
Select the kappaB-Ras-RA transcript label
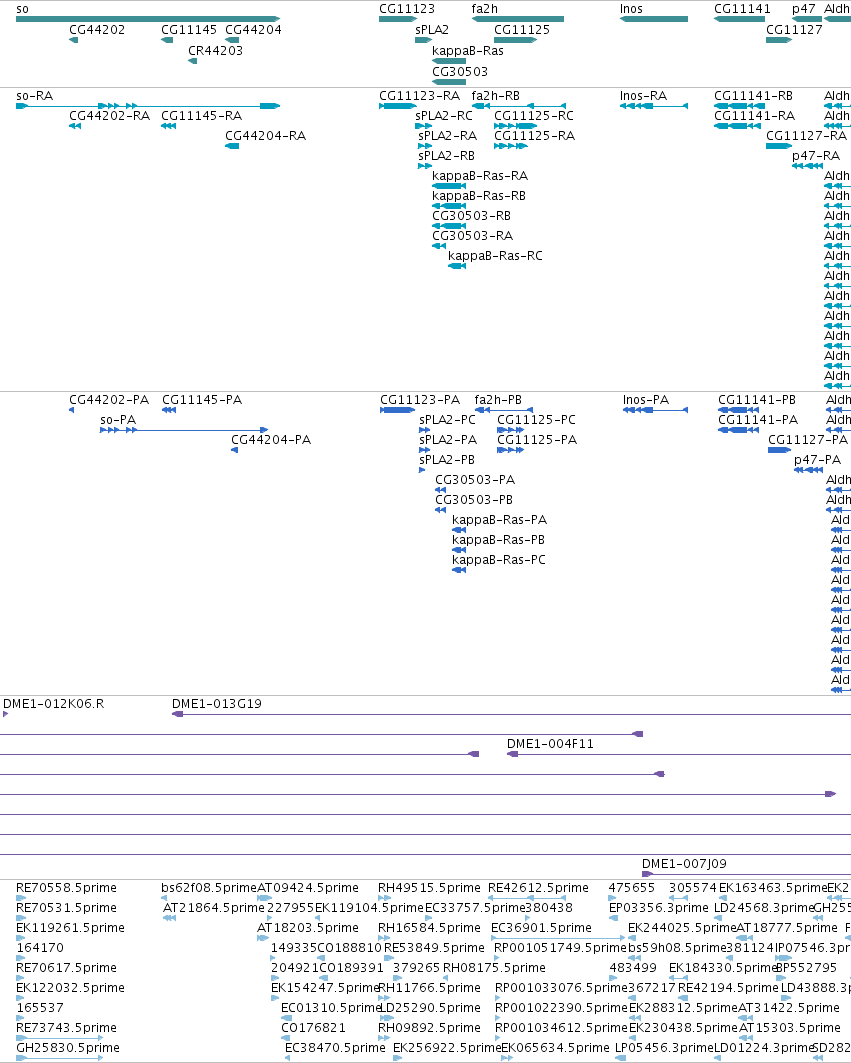click(479, 176)
